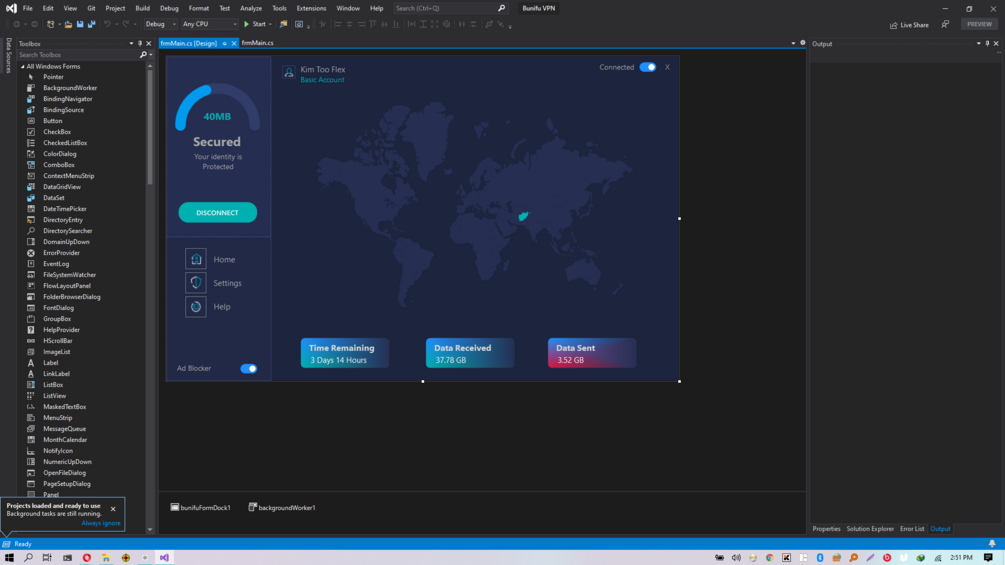Pin the Toolbox panel with auto-hide pin
Viewport: 1005px width, 565px height.
point(140,44)
